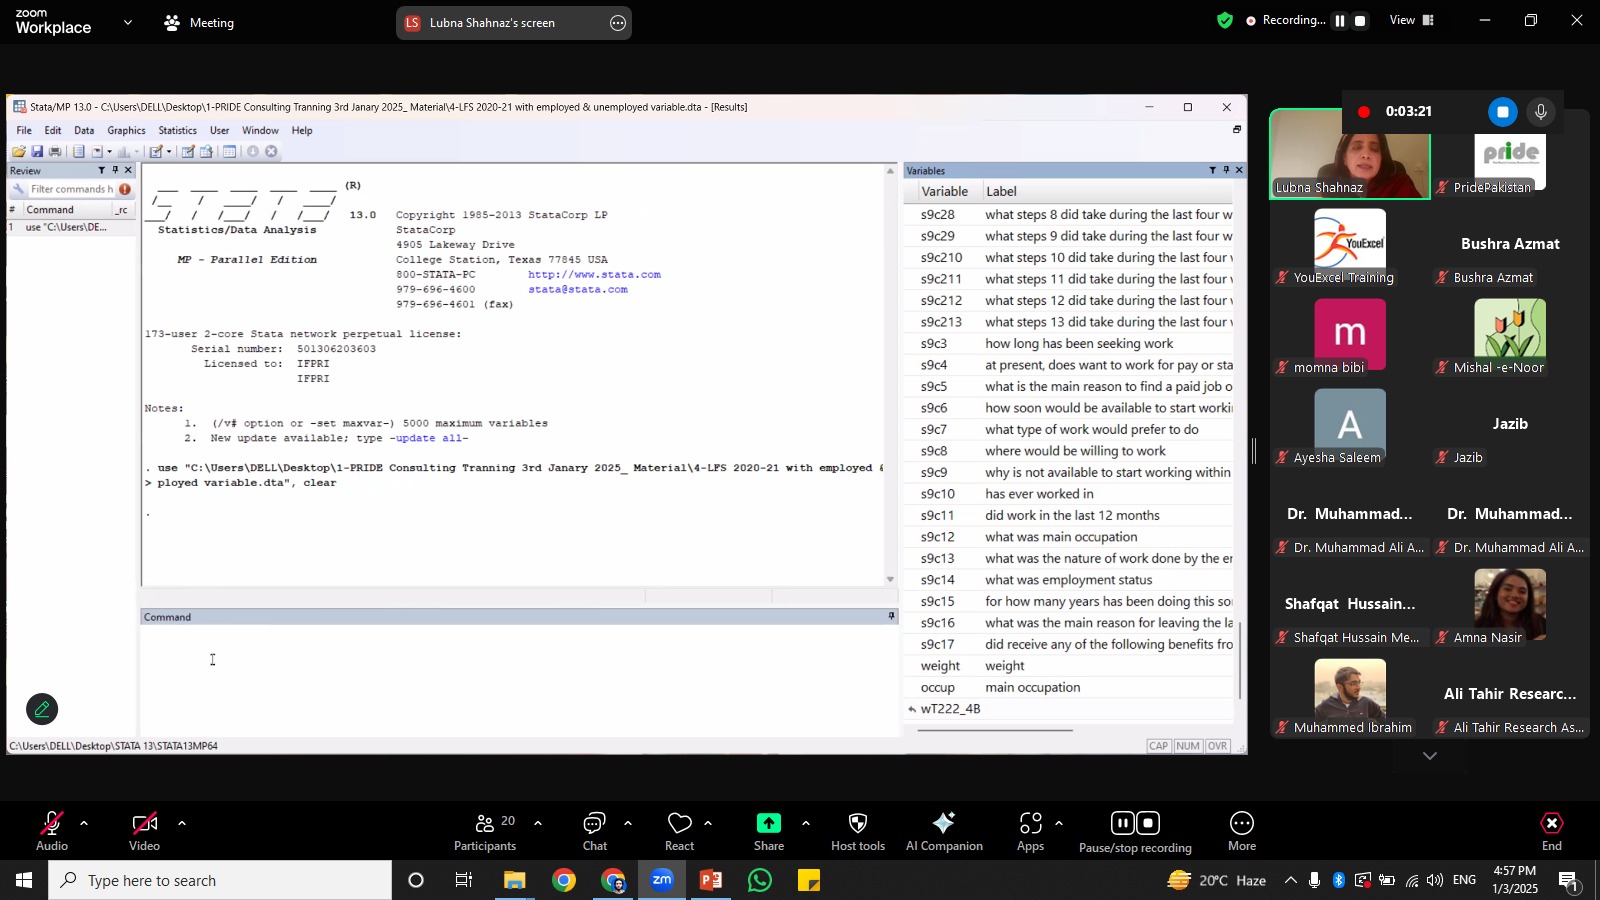This screenshot has width=1600, height=900.
Task: Open a dataset with Stata's Open toolbar icon
Action: point(19,152)
